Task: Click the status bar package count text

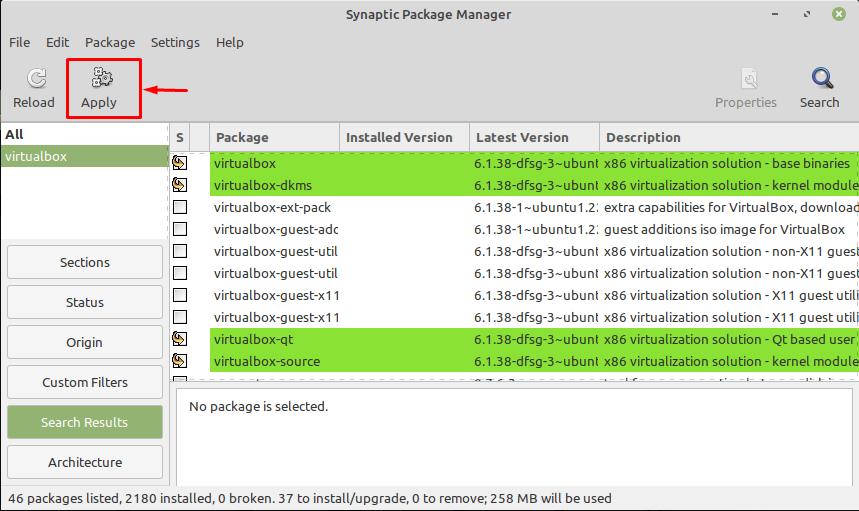Action: [x=310, y=498]
